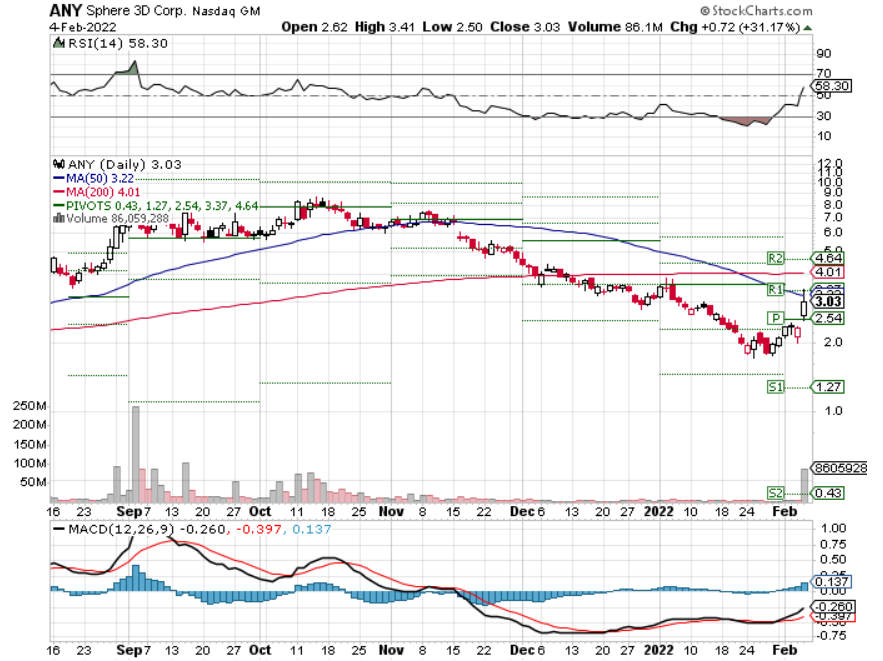
Task: Click the ANY ticker symbol in the header
Action: (66, 10)
